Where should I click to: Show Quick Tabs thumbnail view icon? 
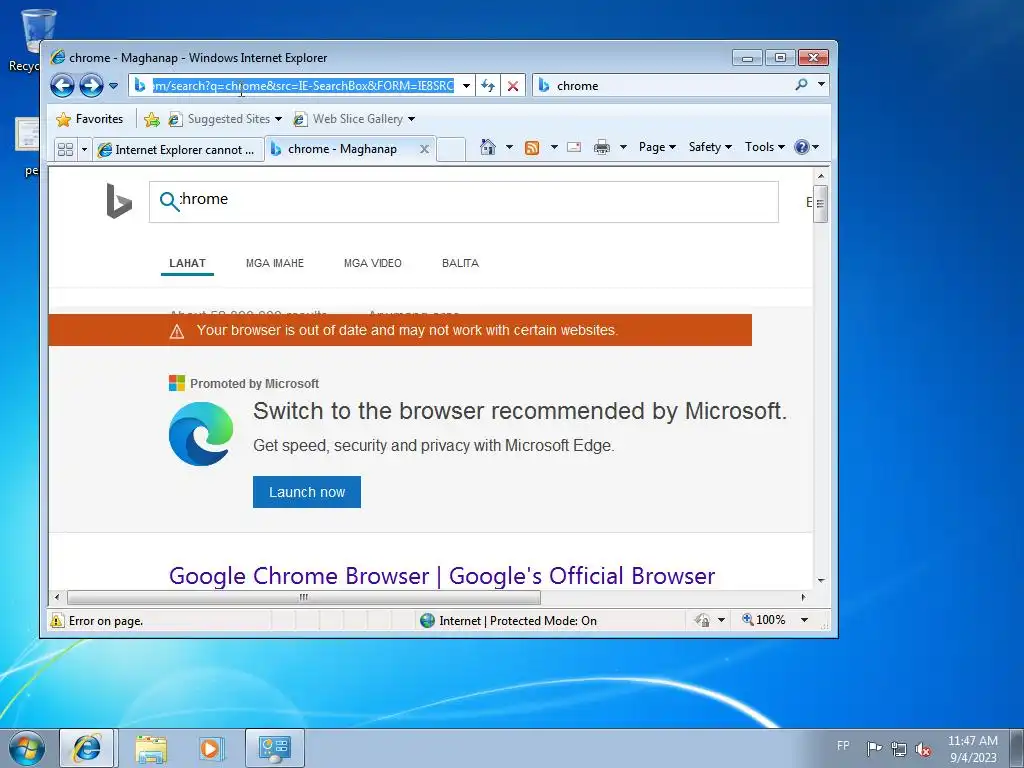pos(65,150)
